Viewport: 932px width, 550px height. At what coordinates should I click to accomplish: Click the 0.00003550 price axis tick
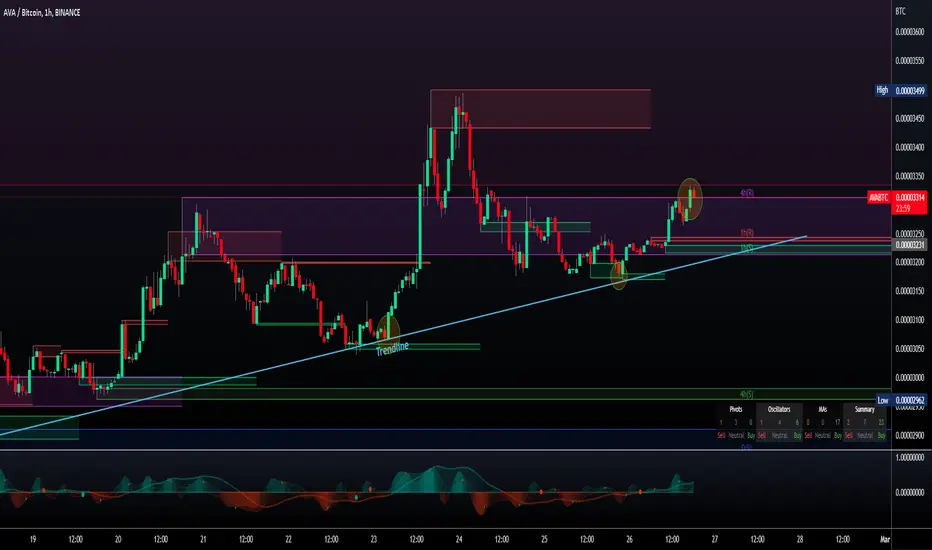(x=910, y=61)
